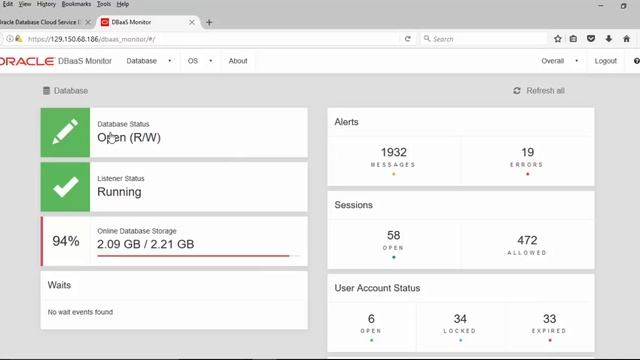Image resolution: width=640 pixels, height=360 pixels.
Task: Click the Open (R/W) database status text
Action: tap(129, 138)
